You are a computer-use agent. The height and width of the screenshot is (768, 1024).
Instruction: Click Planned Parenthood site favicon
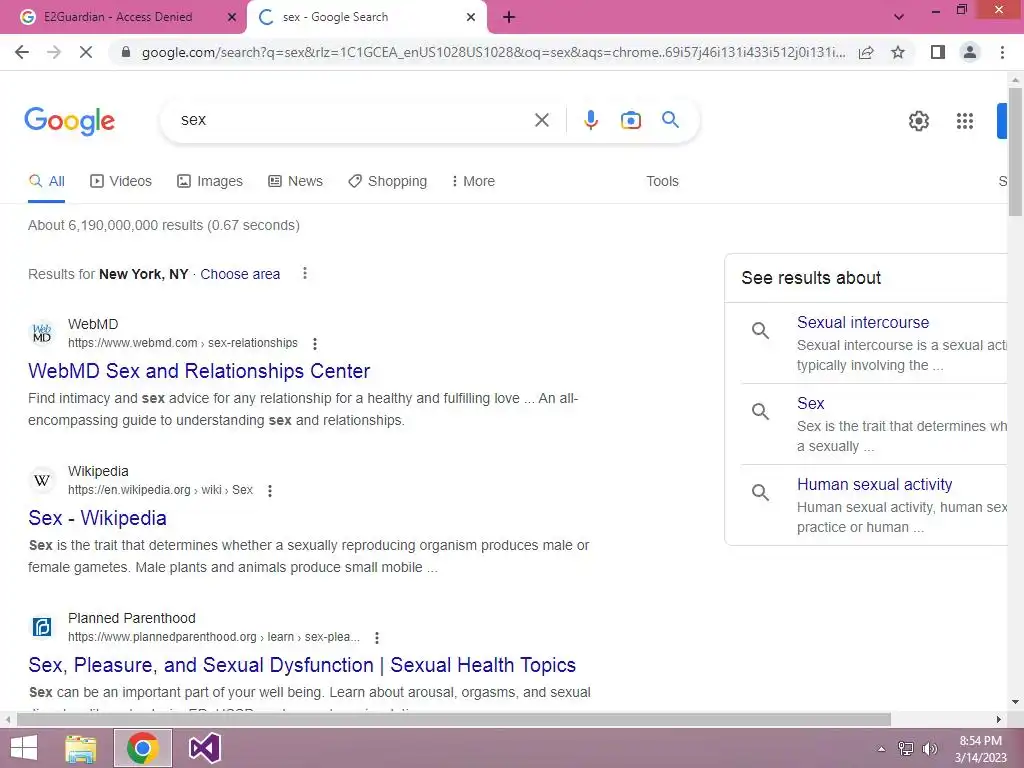pyautogui.click(x=42, y=627)
